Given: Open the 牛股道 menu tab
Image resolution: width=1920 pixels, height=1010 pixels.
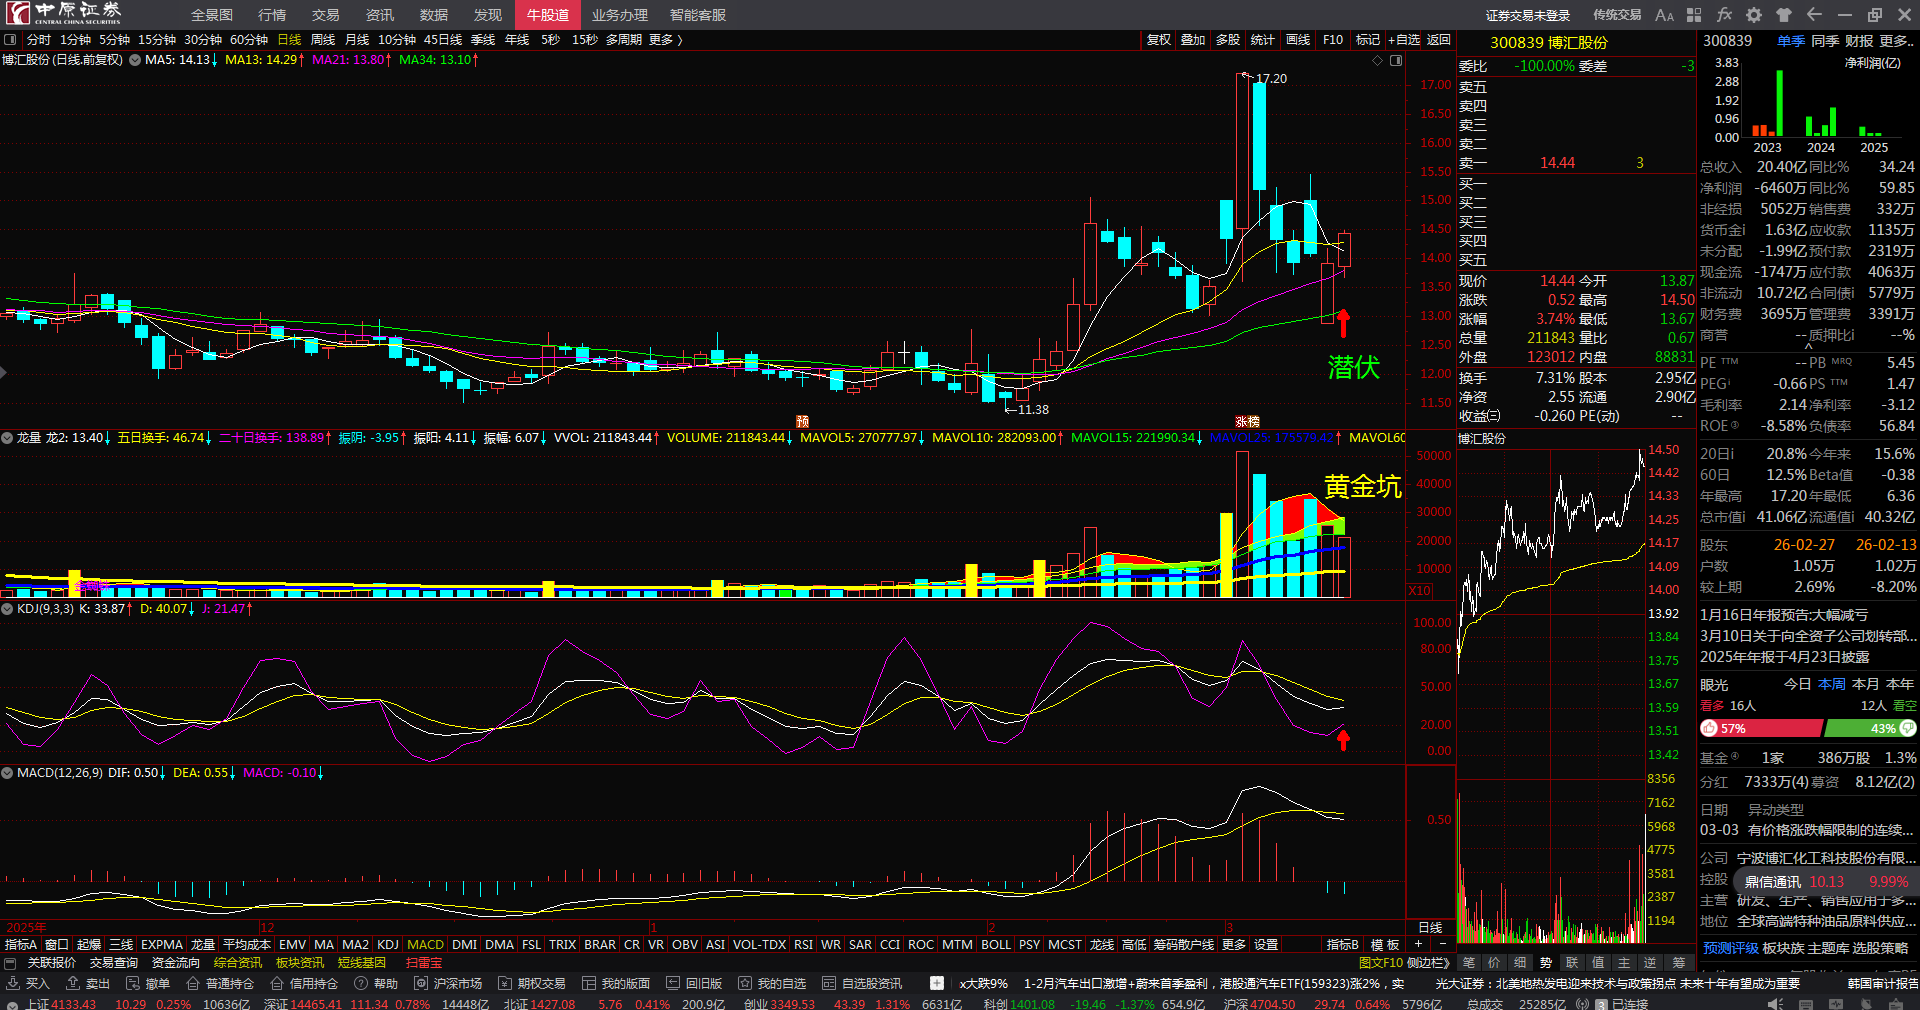Looking at the screenshot, I should pos(548,15).
